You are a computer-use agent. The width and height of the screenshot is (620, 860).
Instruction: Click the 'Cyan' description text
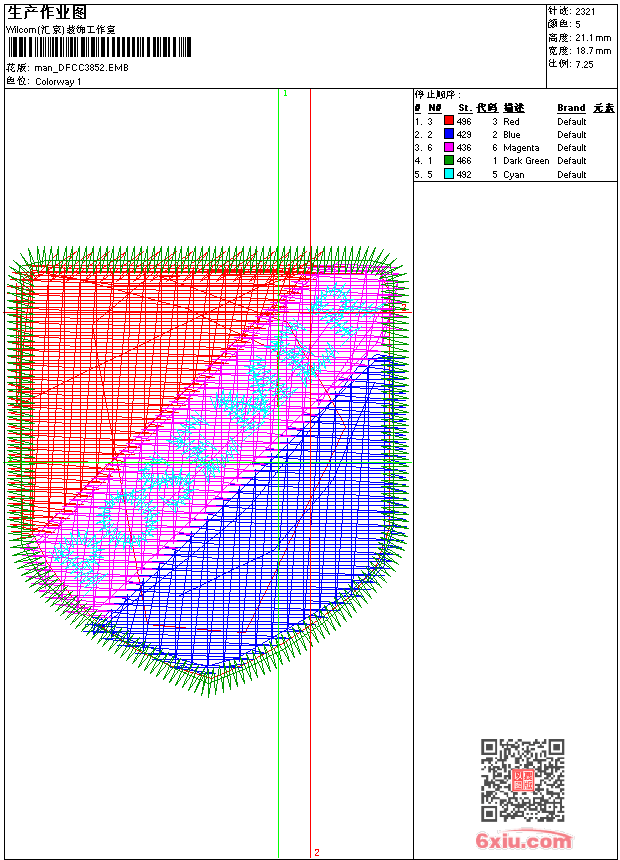(514, 175)
